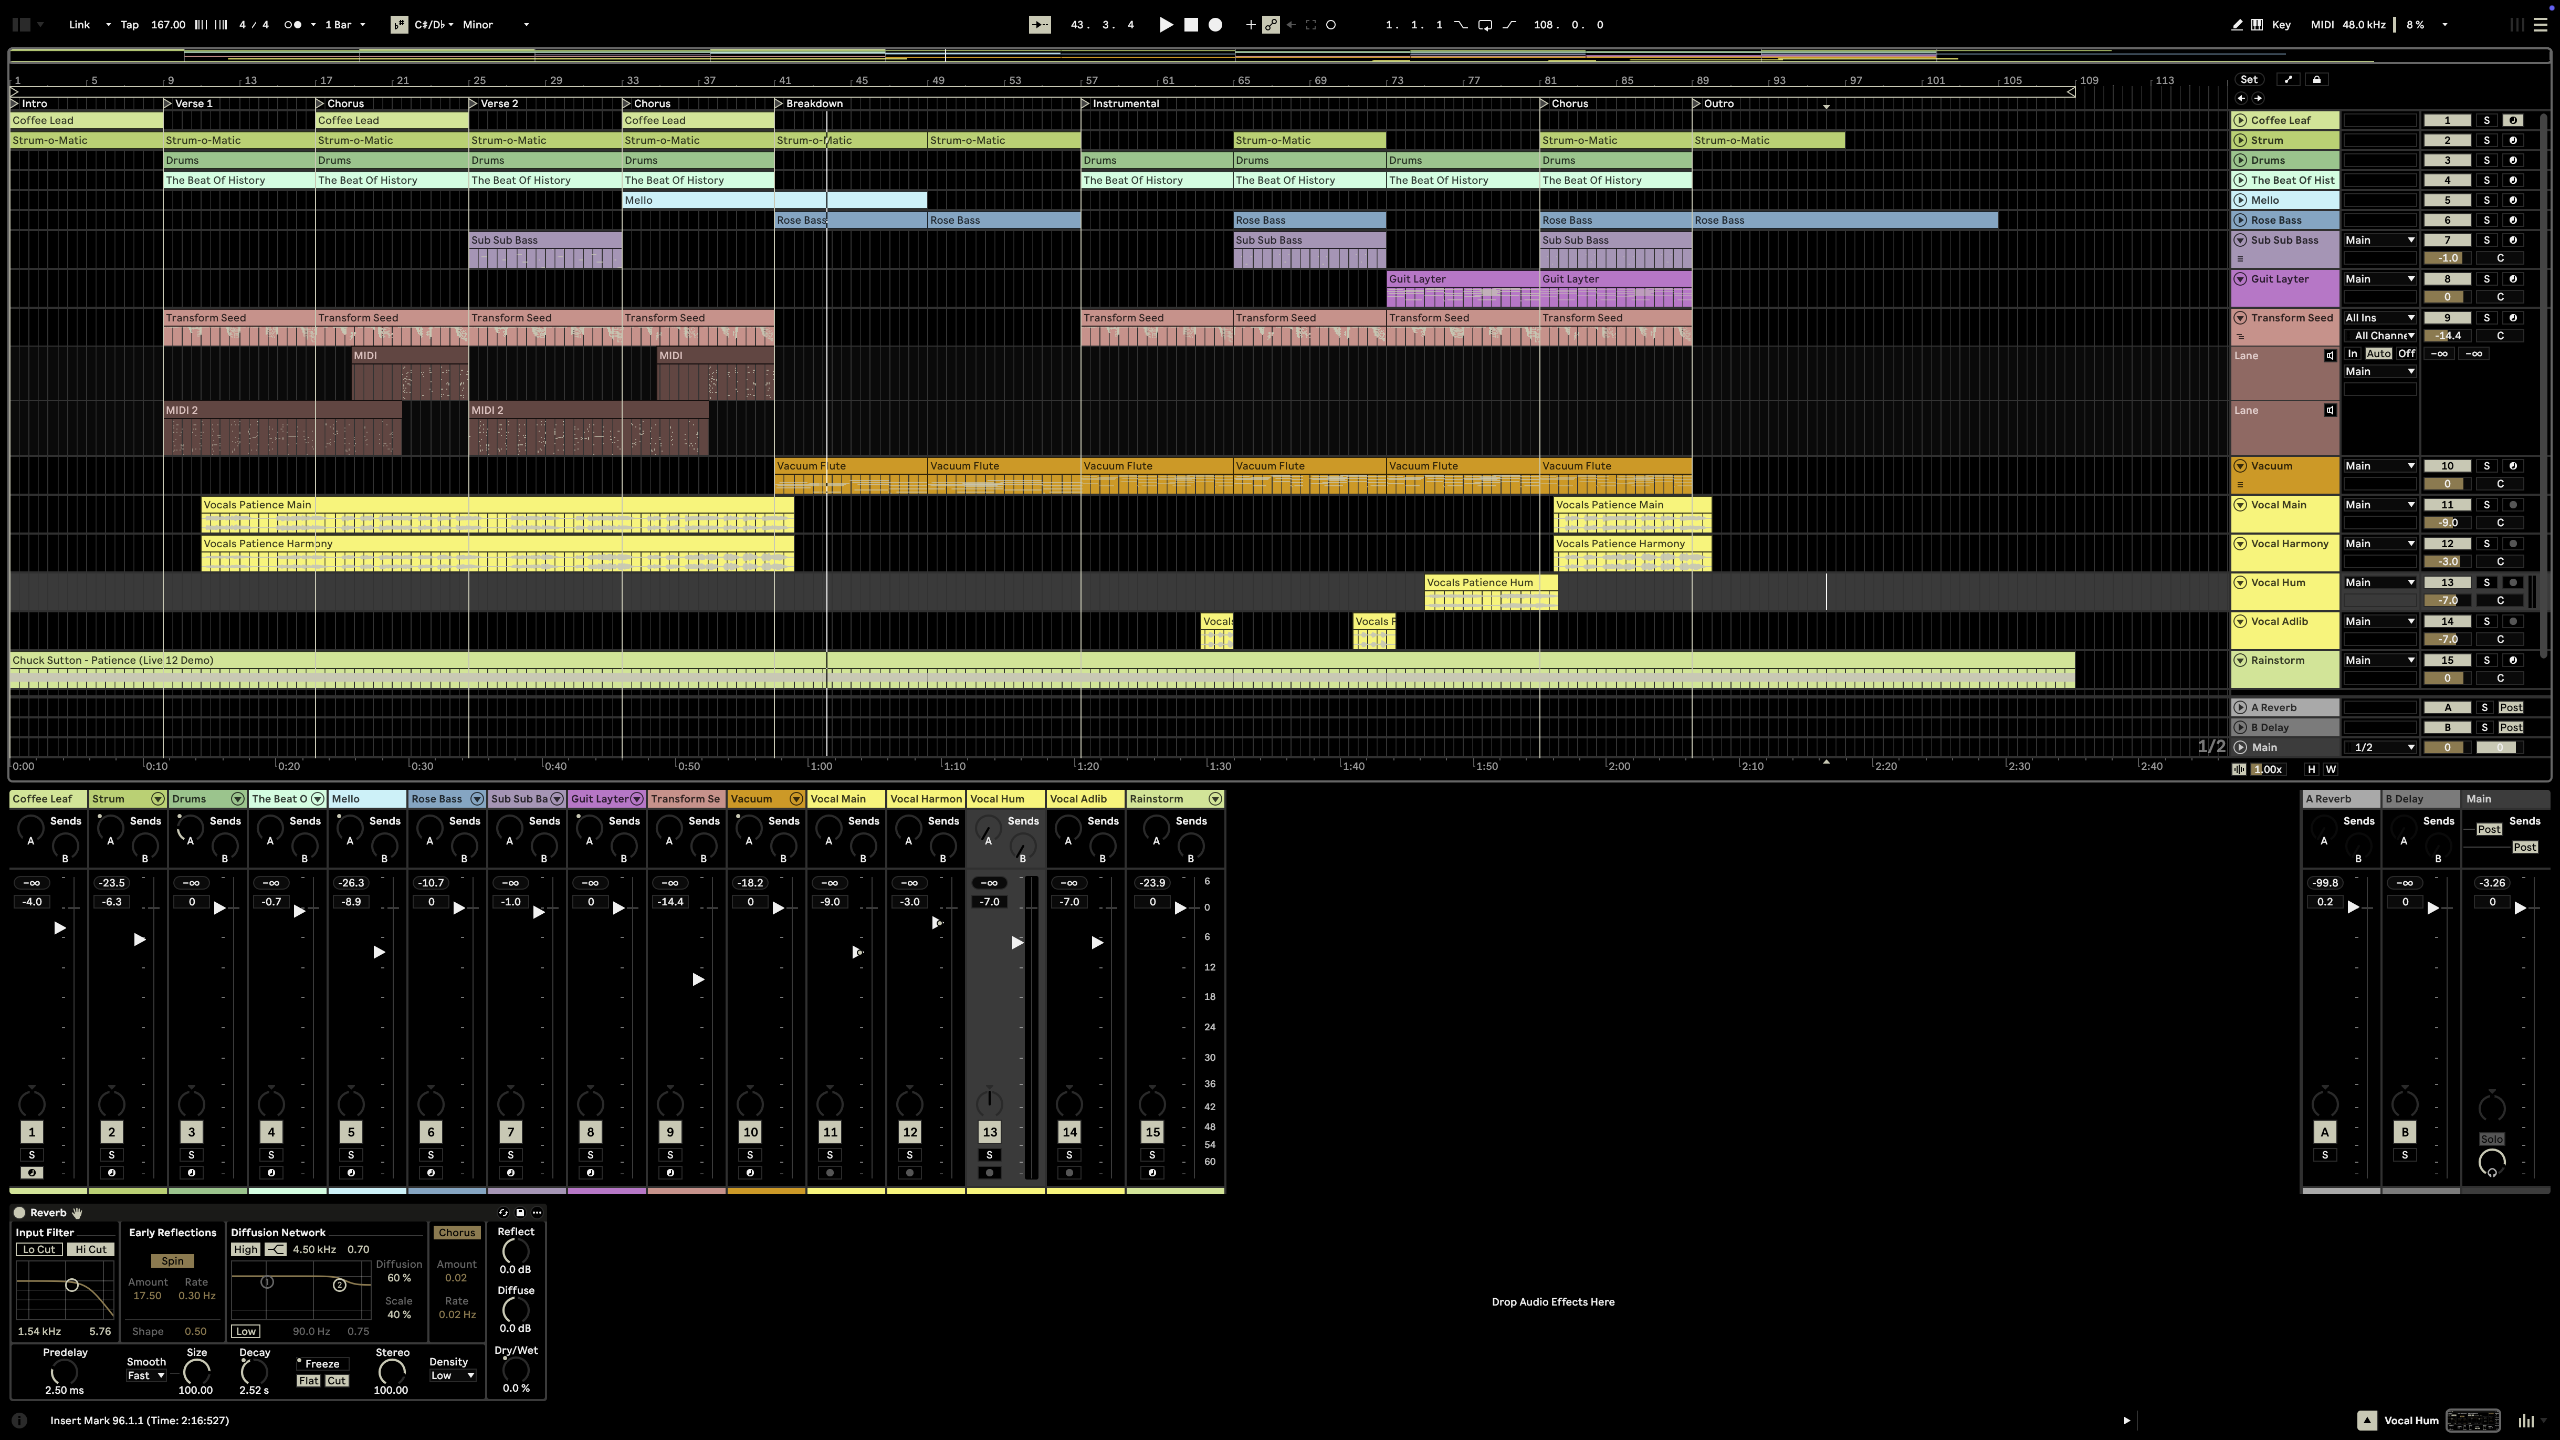This screenshot has height=1440, width=2560.
Task: Stop playback with the Stop button
Action: 1191,25
